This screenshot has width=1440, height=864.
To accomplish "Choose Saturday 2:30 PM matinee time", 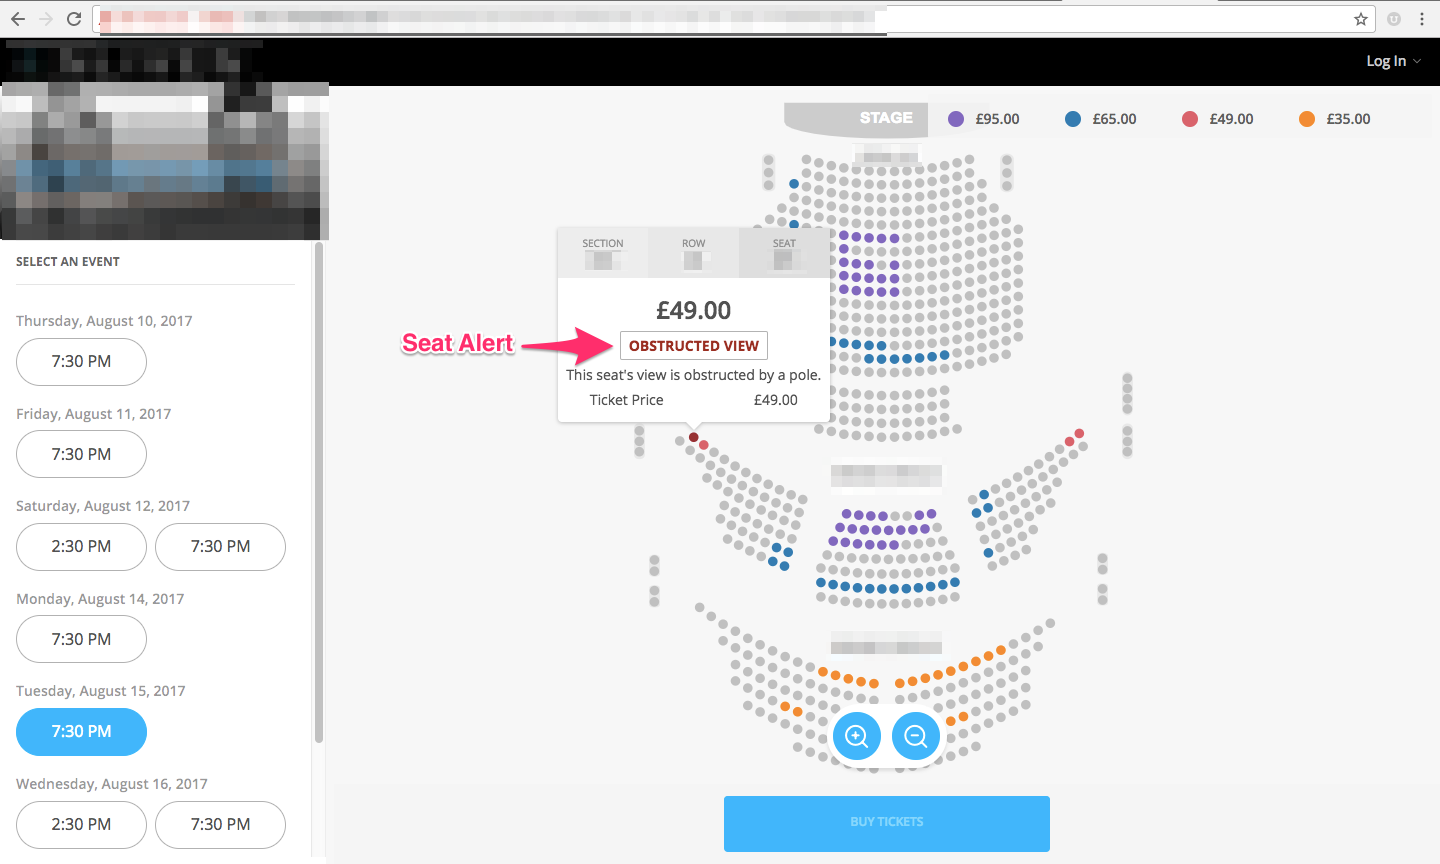I will tap(81, 546).
